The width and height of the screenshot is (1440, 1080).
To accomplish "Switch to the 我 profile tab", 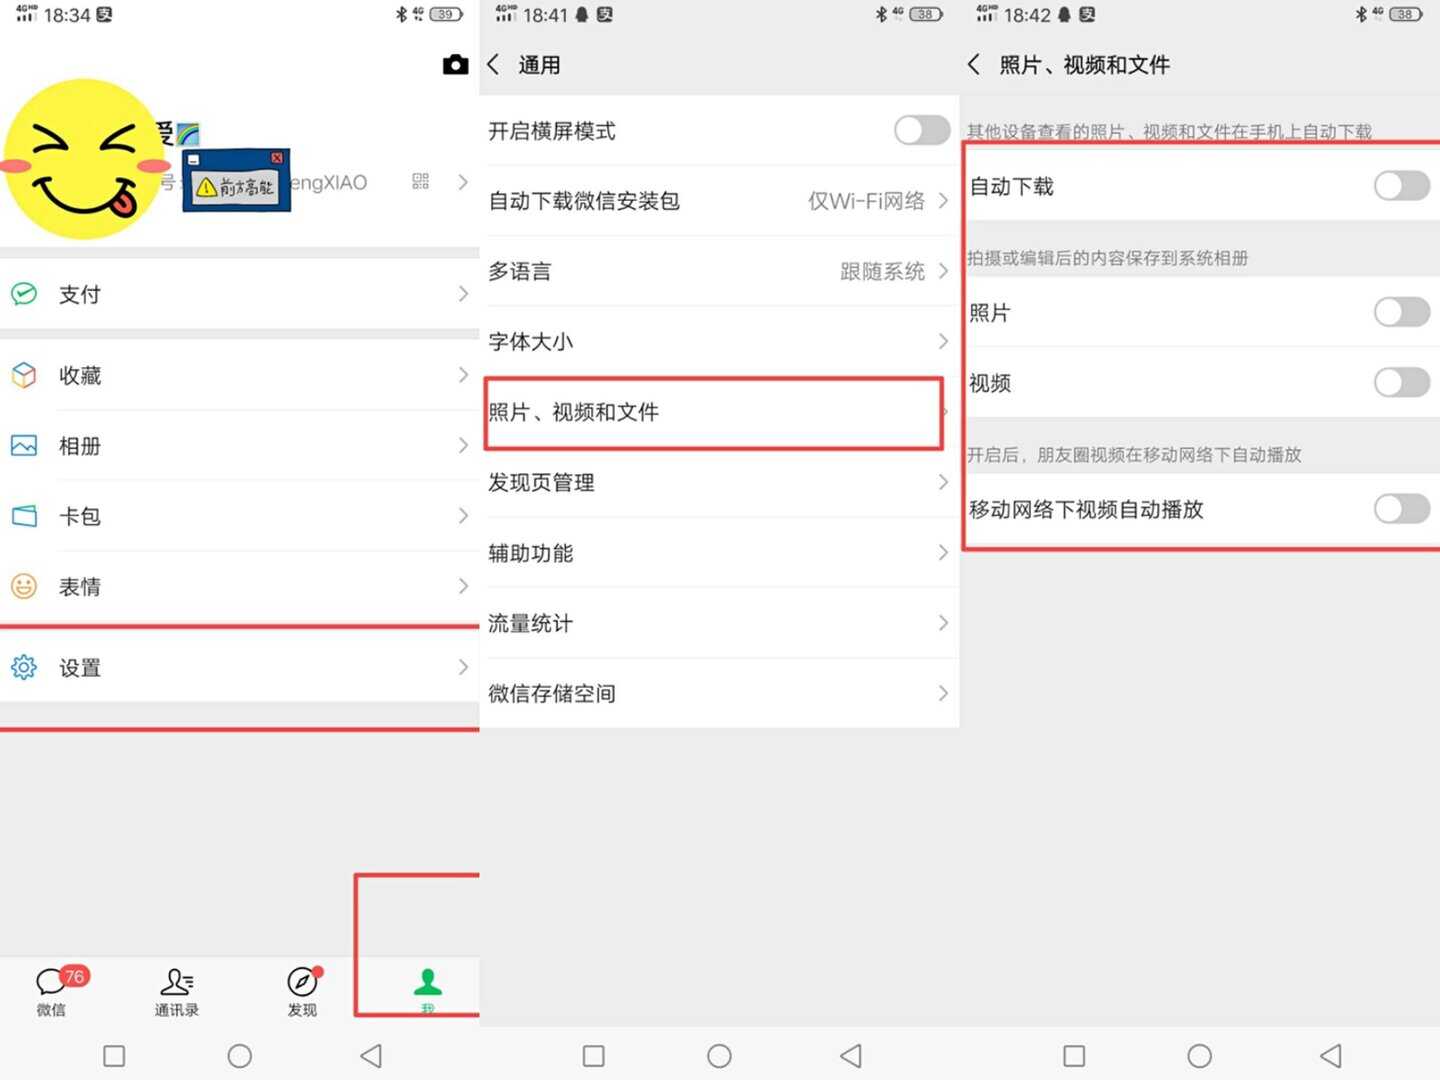I will point(427,991).
